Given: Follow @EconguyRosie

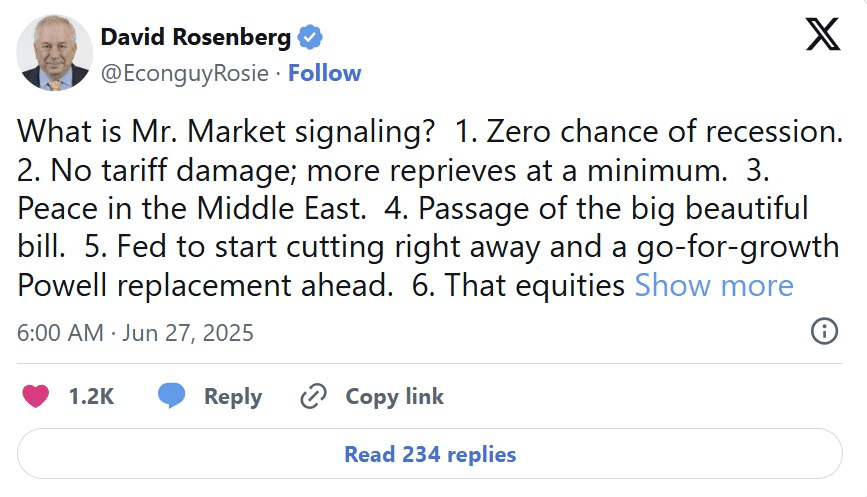Looking at the screenshot, I should [325, 73].
